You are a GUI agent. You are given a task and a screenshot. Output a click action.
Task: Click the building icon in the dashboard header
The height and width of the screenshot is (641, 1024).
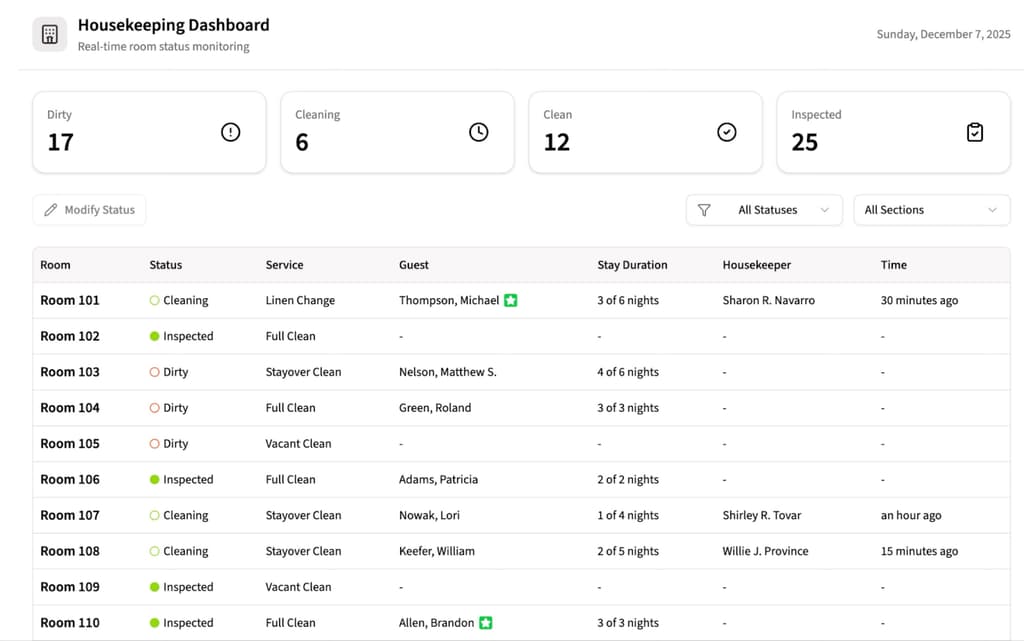click(x=49, y=34)
